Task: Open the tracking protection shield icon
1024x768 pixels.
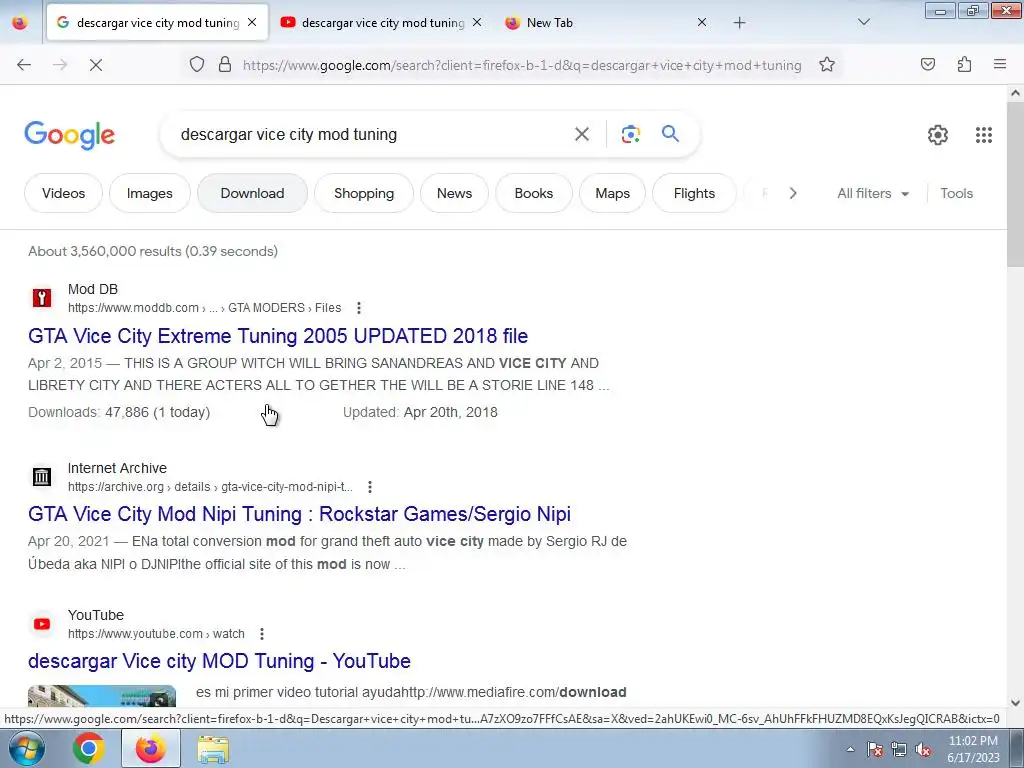Action: [197, 65]
